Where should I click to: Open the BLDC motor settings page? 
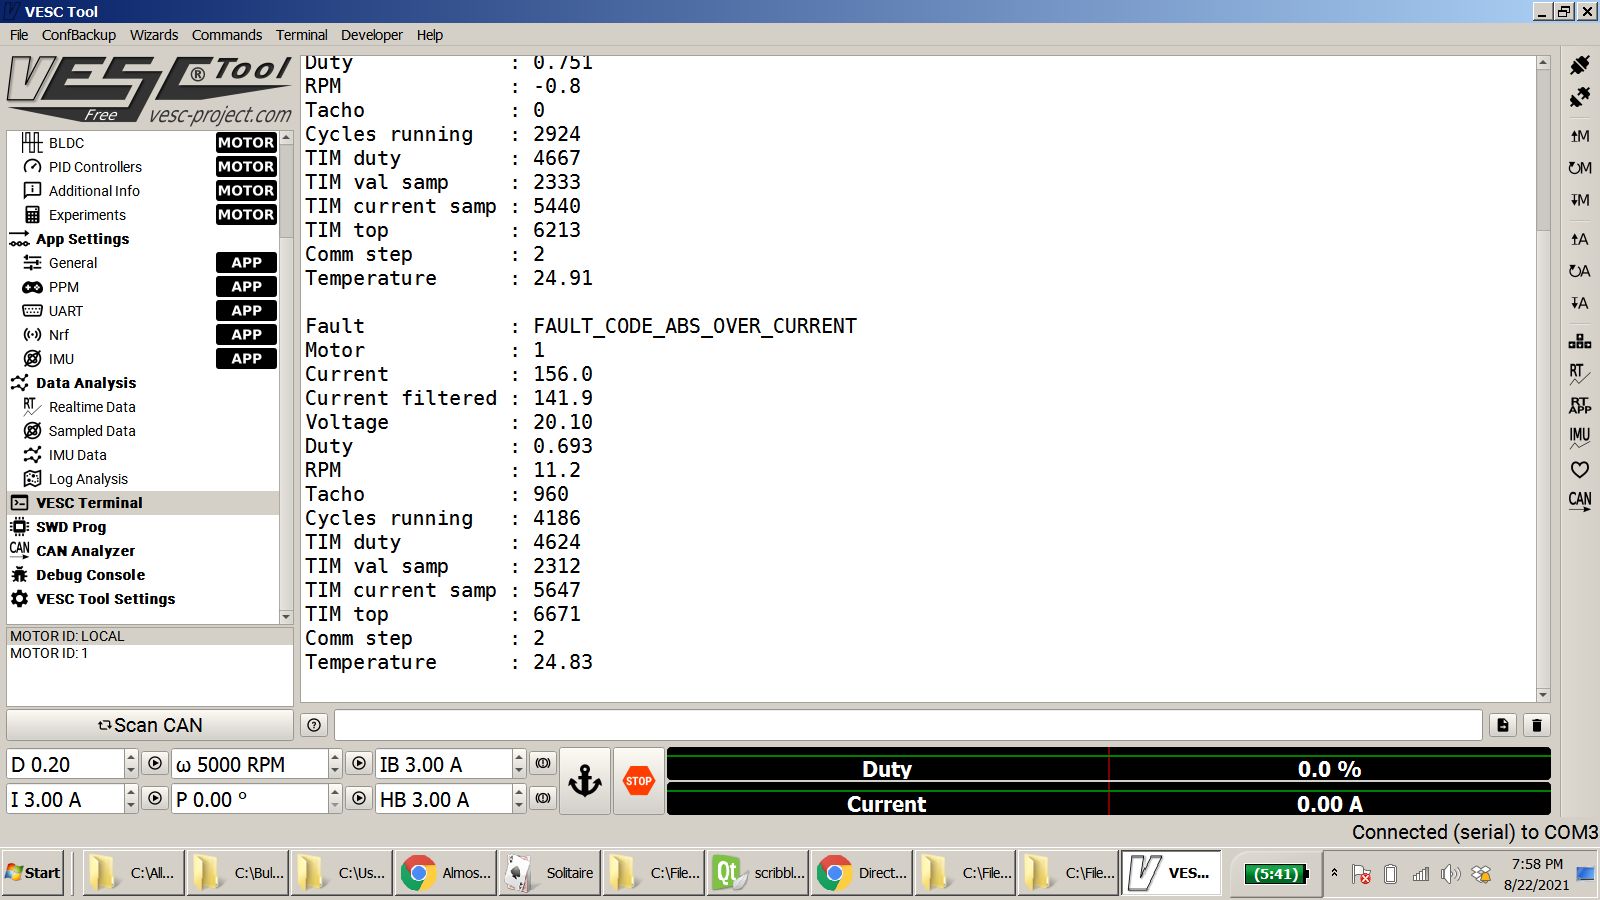point(143,143)
